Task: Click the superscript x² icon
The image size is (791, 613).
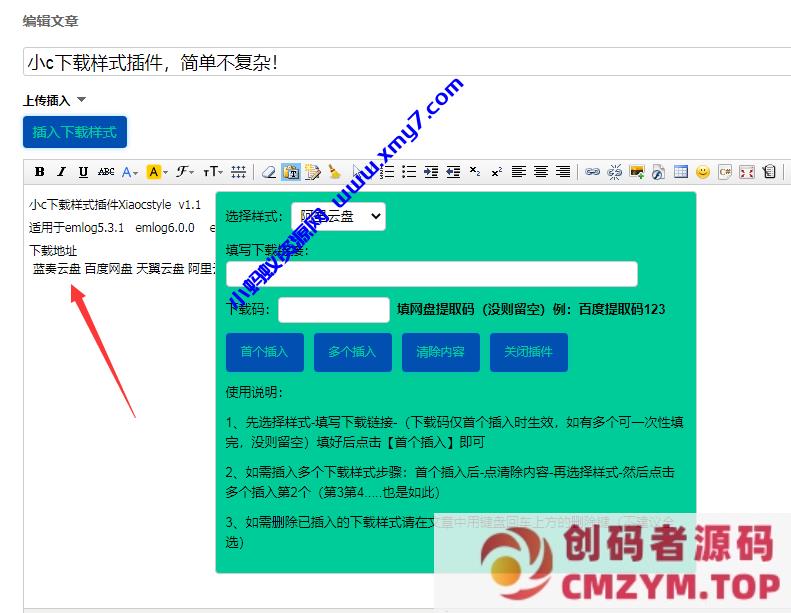Action: point(497,172)
